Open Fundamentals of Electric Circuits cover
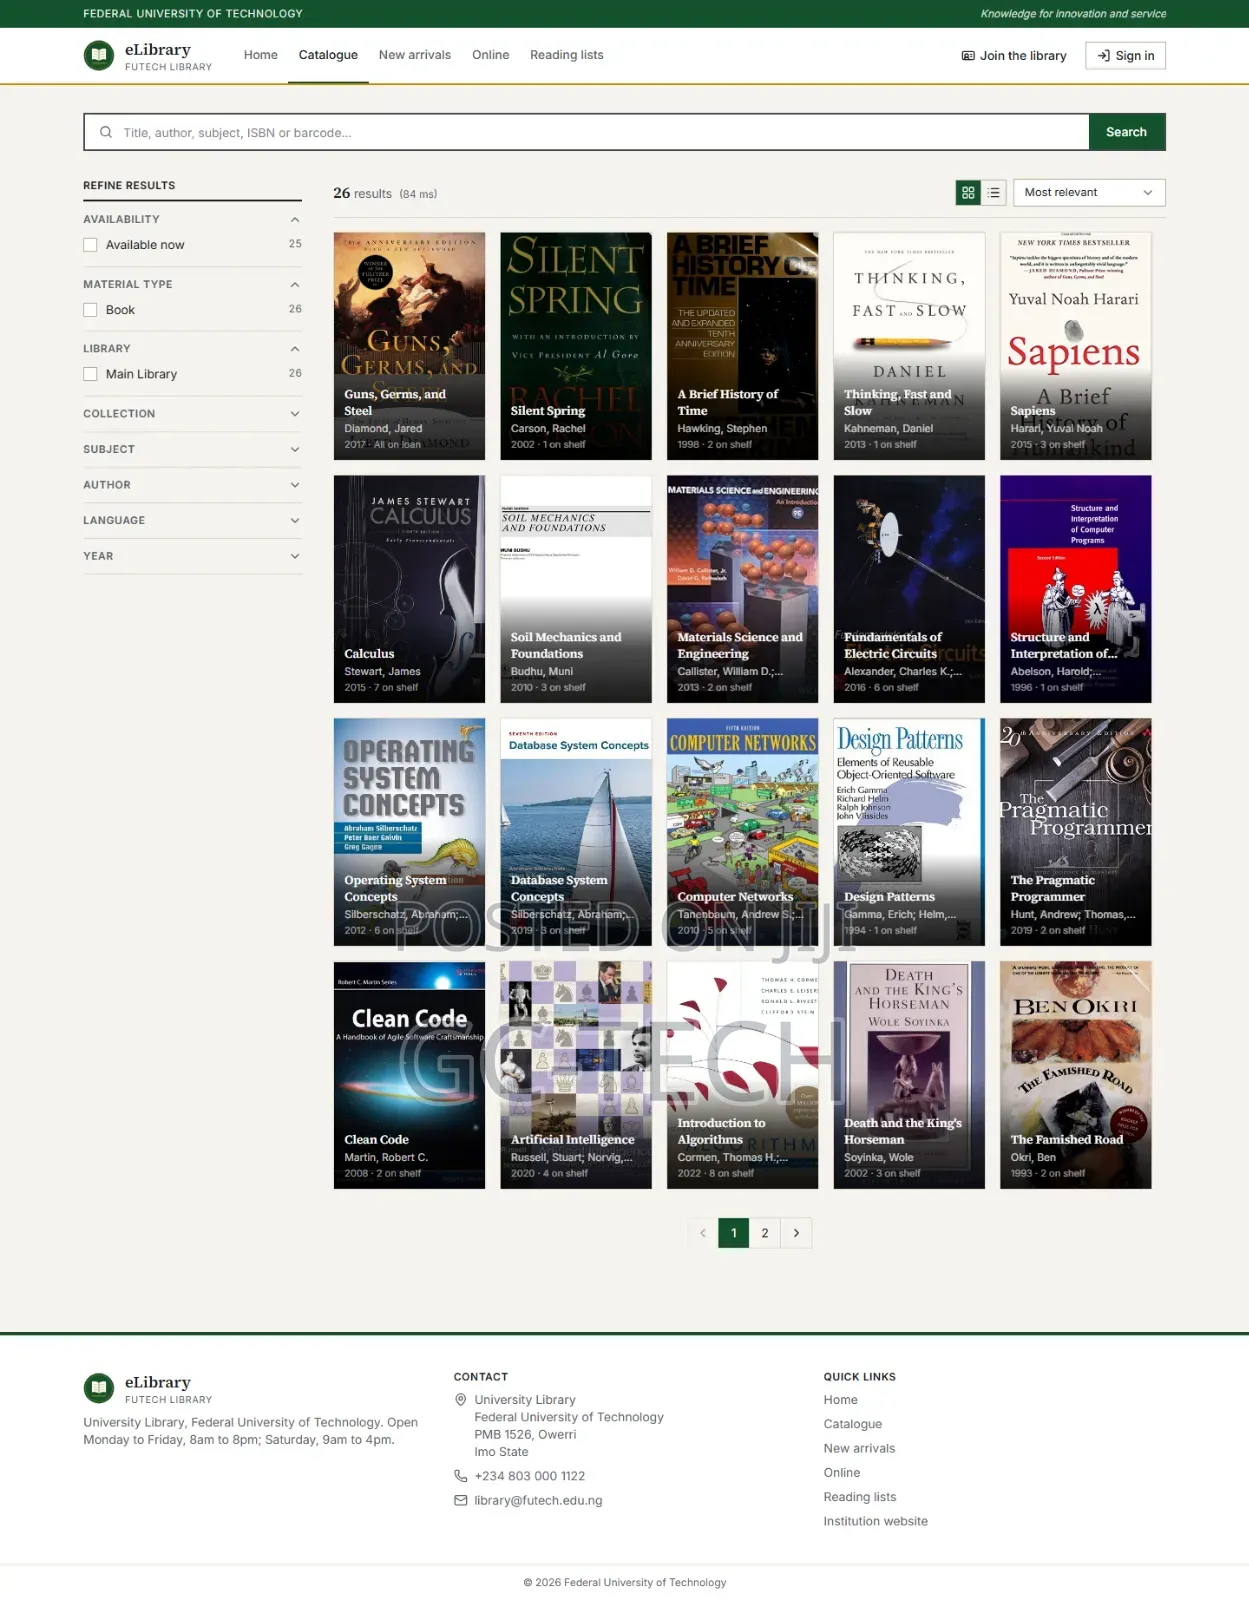This screenshot has height=1600, width=1249. (x=909, y=589)
